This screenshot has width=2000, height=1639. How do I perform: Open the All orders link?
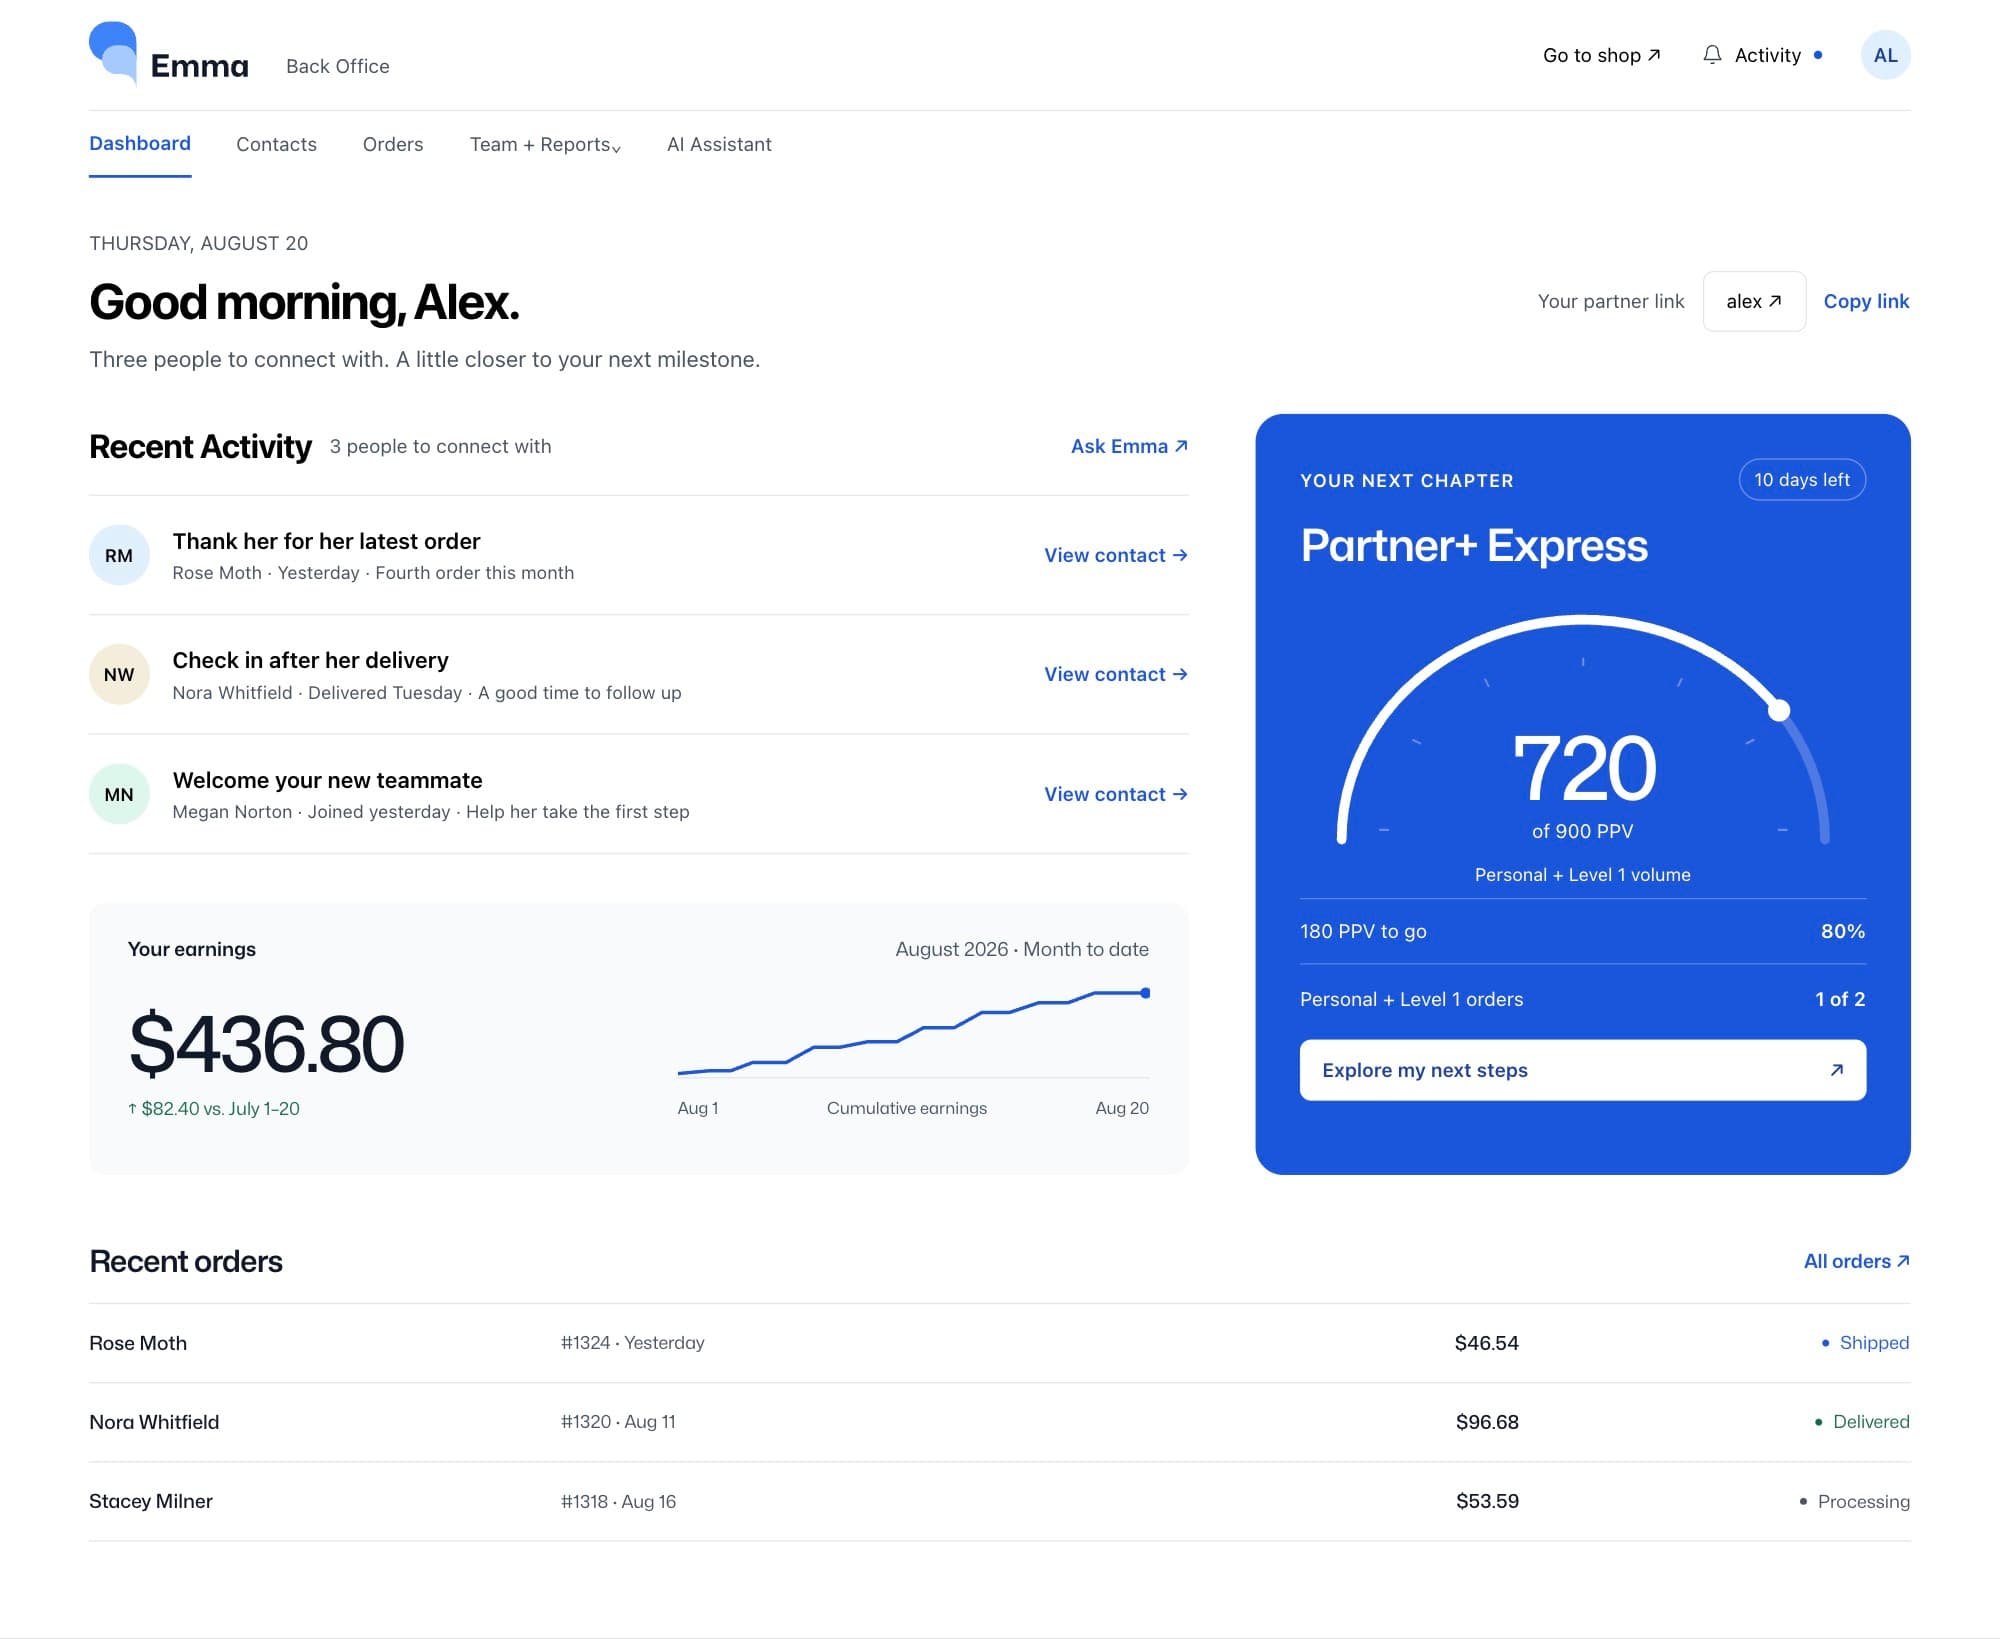(x=1856, y=1261)
